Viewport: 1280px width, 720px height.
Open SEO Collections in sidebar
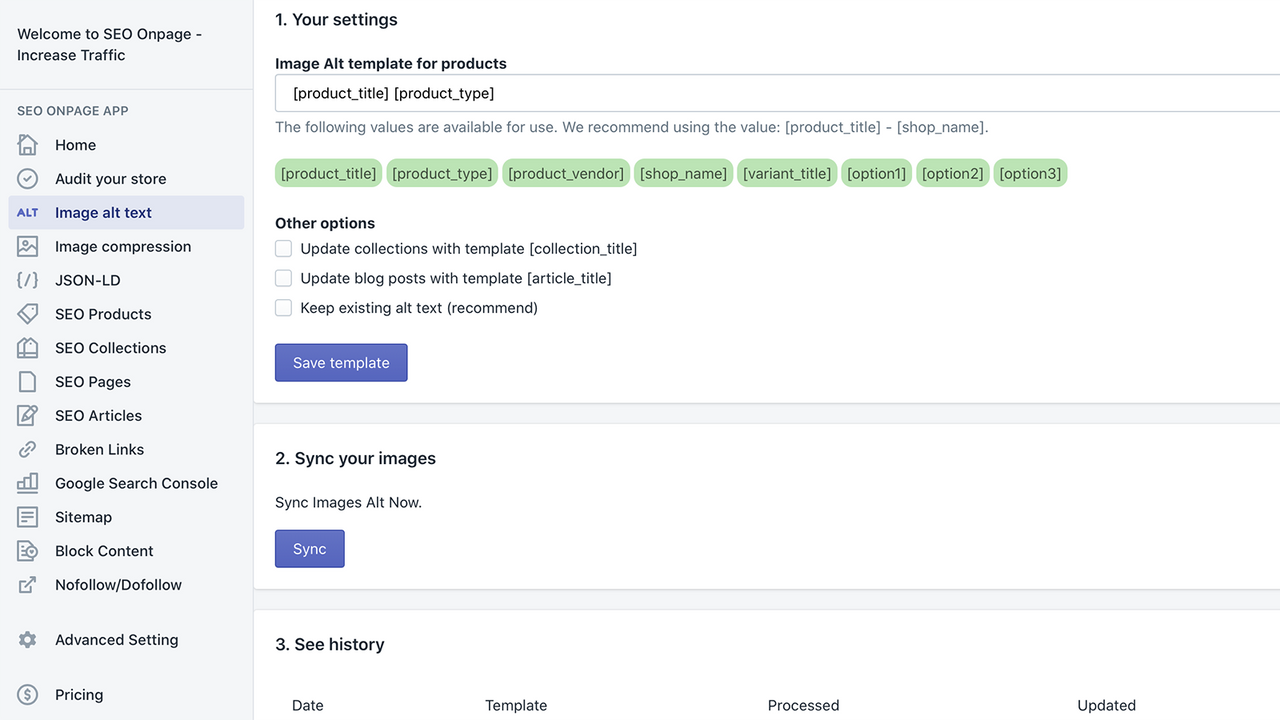(x=110, y=348)
